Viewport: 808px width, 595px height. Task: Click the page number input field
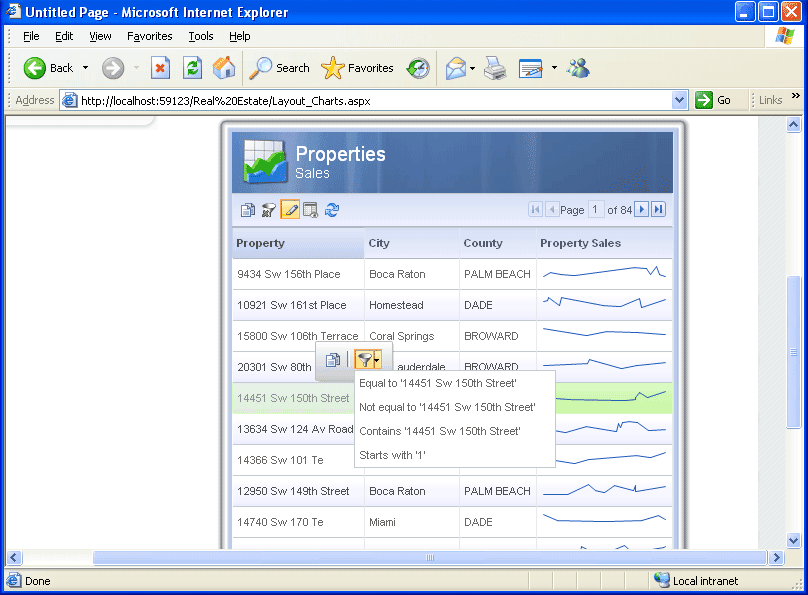tap(596, 209)
